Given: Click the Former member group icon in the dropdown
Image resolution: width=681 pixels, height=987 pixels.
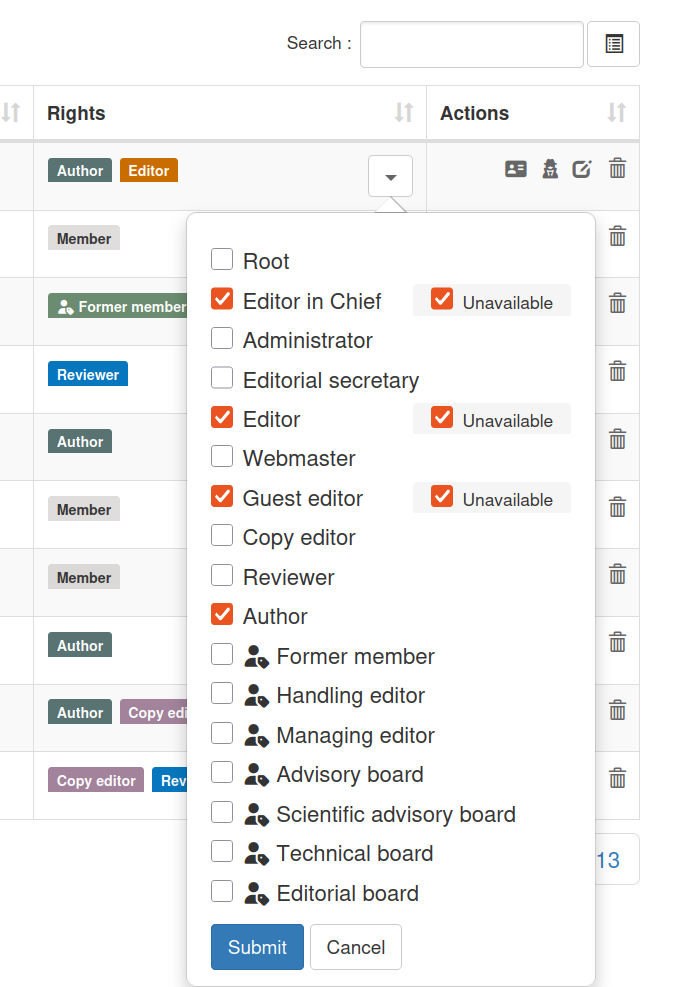Looking at the screenshot, I should tap(254, 658).
